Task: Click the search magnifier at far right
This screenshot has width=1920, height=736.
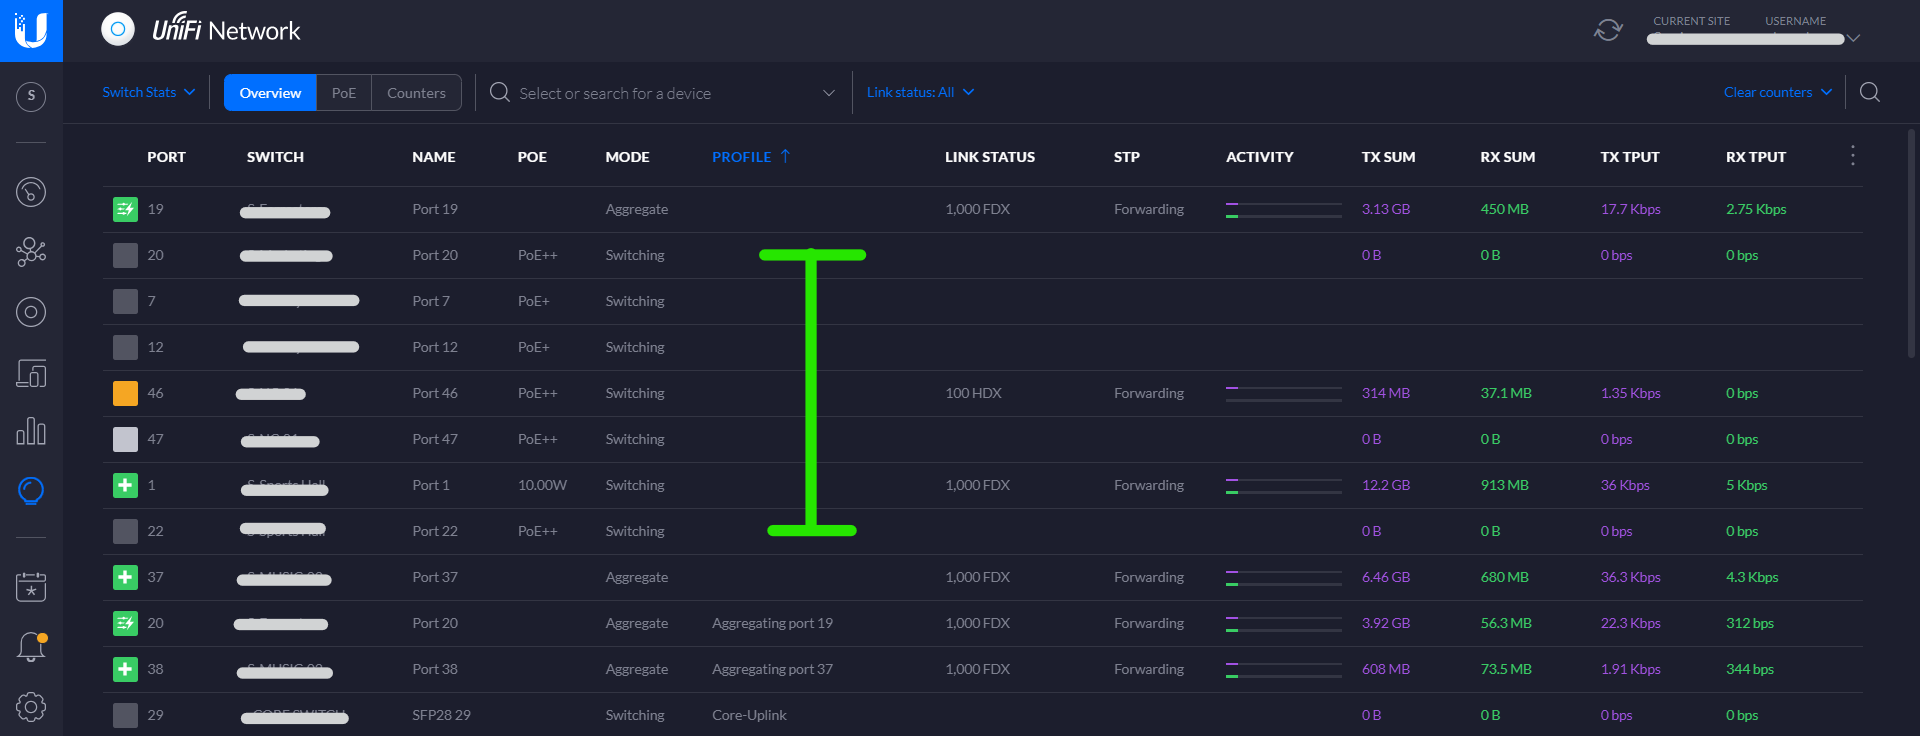Action: pyautogui.click(x=1870, y=93)
